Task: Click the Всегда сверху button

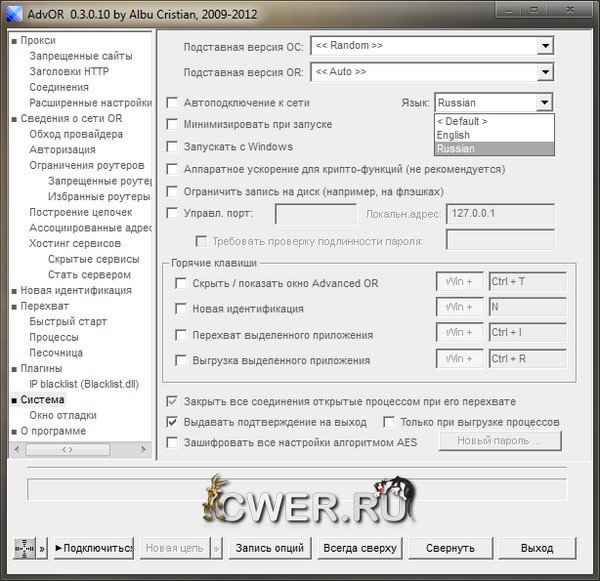Action: point(360,548)
